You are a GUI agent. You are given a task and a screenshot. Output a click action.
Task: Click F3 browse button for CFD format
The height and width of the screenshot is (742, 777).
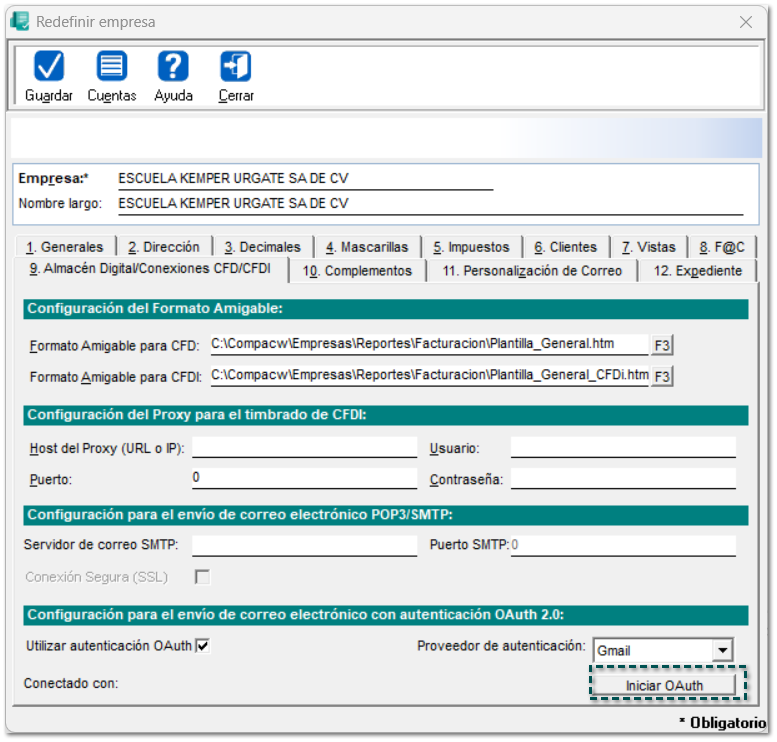coord(662,345)
